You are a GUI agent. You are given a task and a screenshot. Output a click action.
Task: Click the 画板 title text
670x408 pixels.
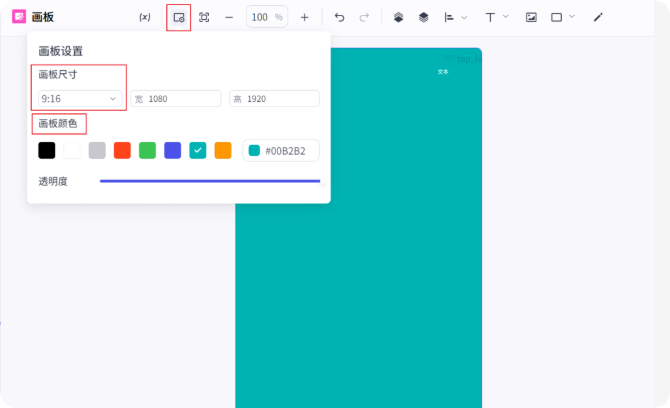[x=42, y=17]
